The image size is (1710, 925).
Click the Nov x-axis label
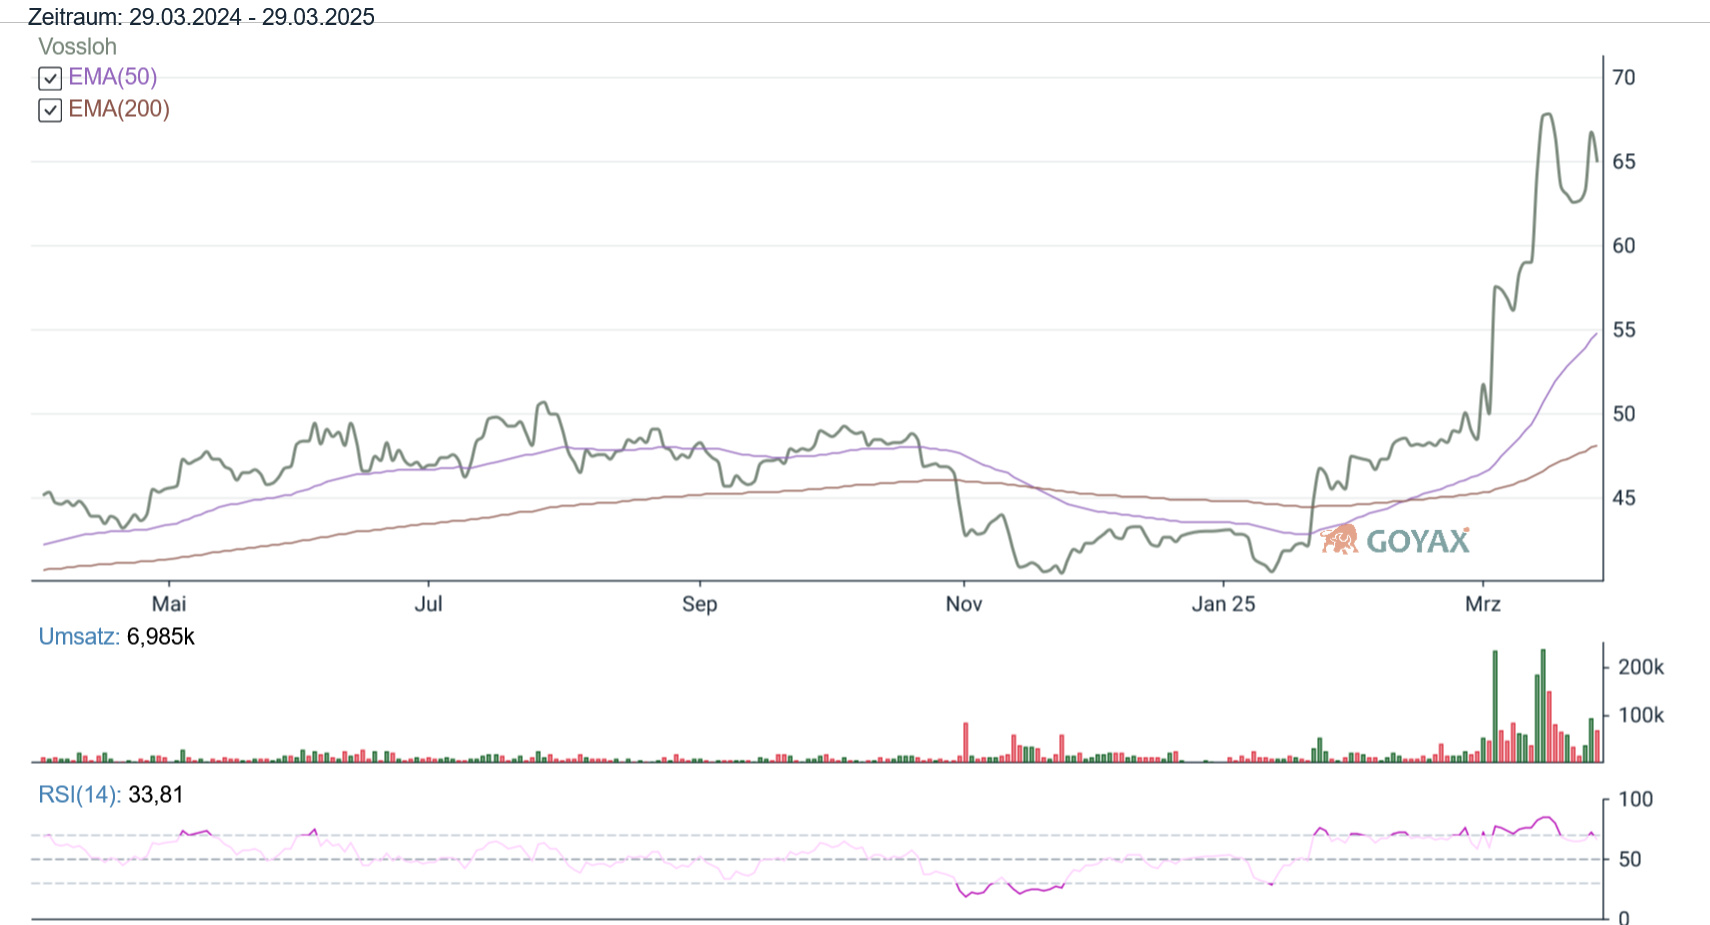coord(964,604)
